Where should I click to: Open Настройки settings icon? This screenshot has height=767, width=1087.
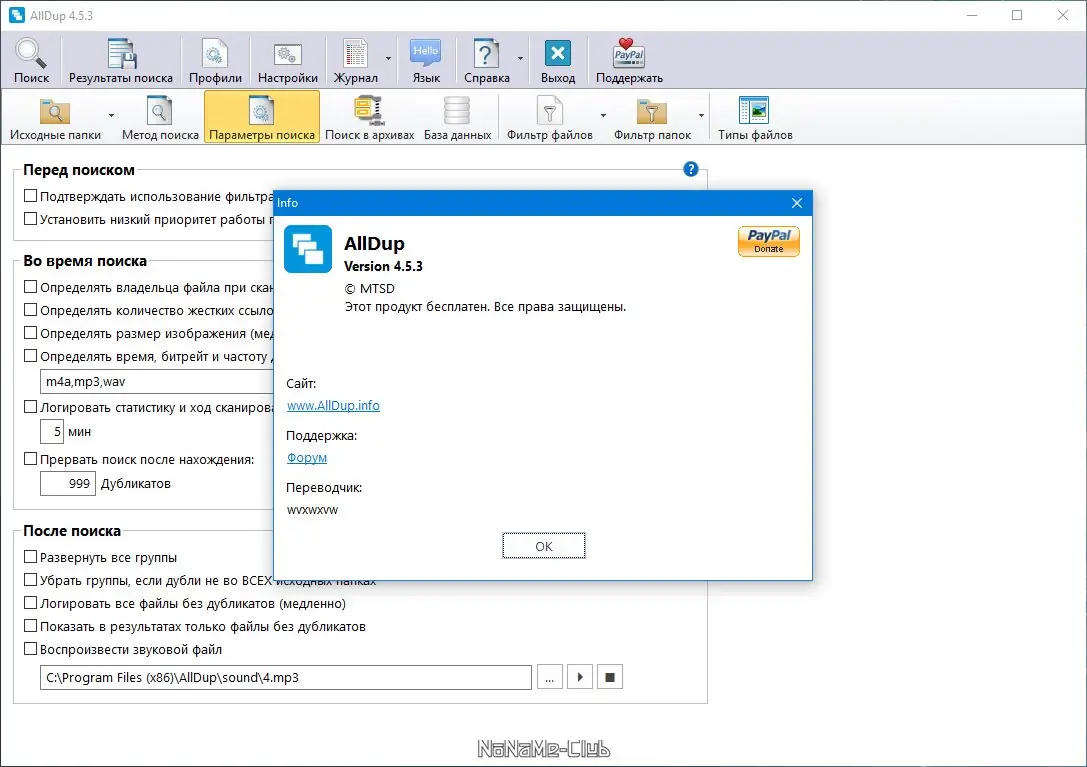point(288,54)
